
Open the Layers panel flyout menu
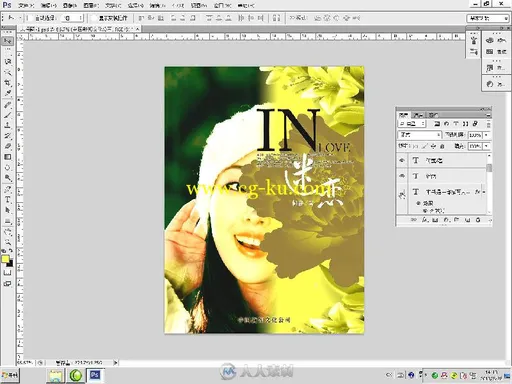488,115
